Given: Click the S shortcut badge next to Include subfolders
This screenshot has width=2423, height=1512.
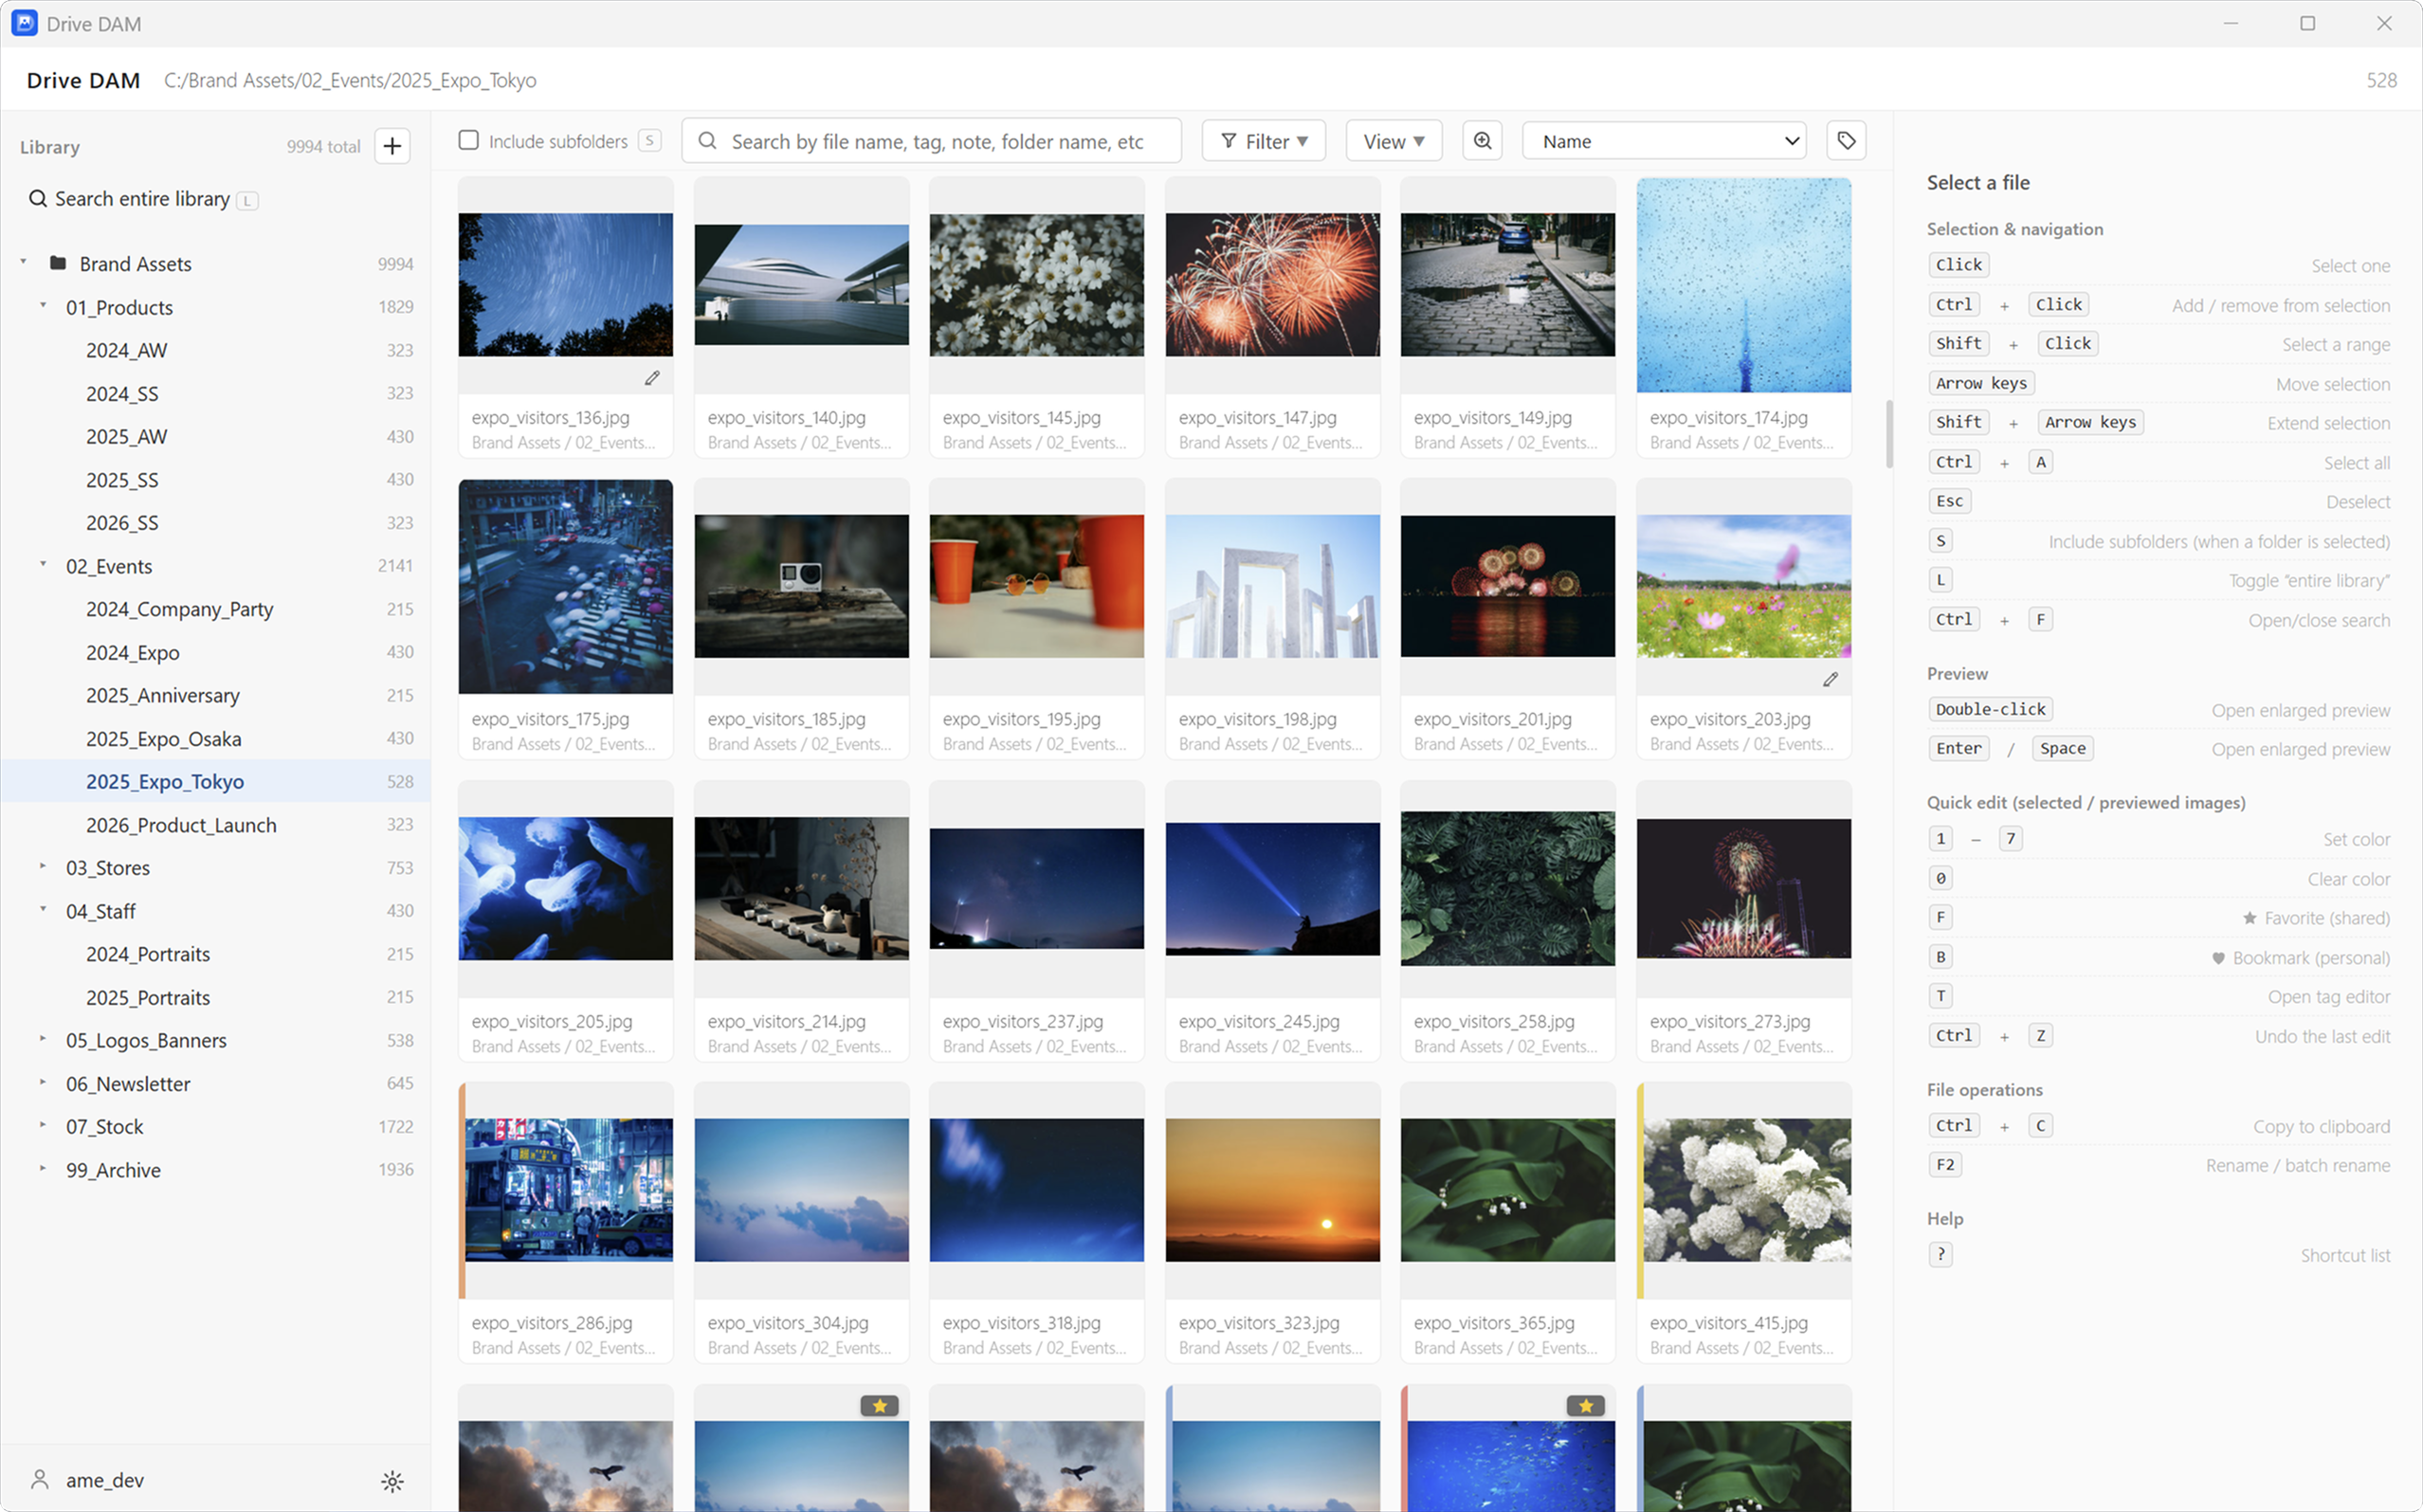Looking at the screenshot, I should [x=650, y=141].
